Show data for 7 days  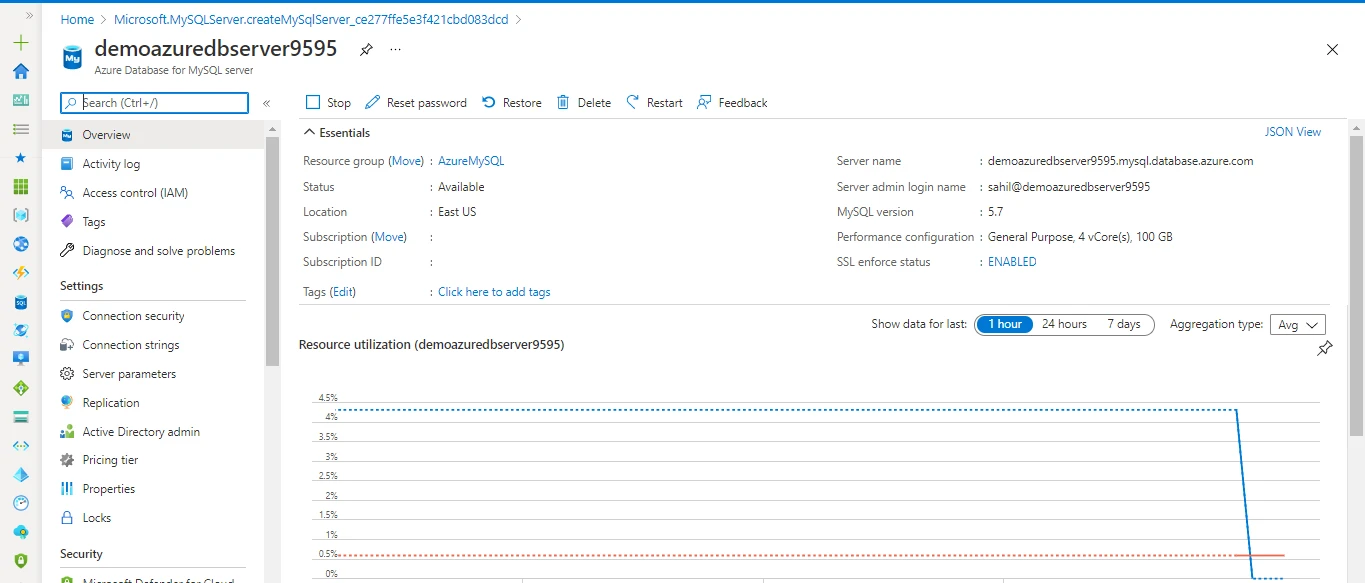pyautogui.click(x=1123, y=323)
